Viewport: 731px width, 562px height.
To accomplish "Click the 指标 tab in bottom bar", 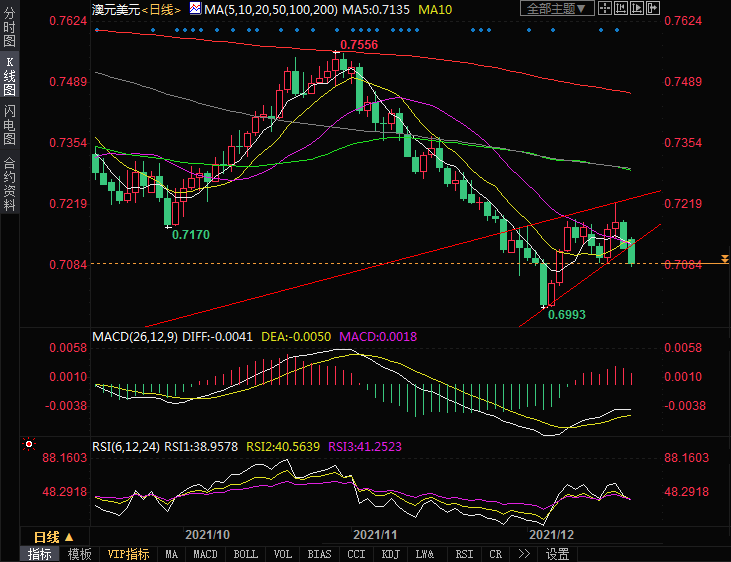I will pos(40,554).
